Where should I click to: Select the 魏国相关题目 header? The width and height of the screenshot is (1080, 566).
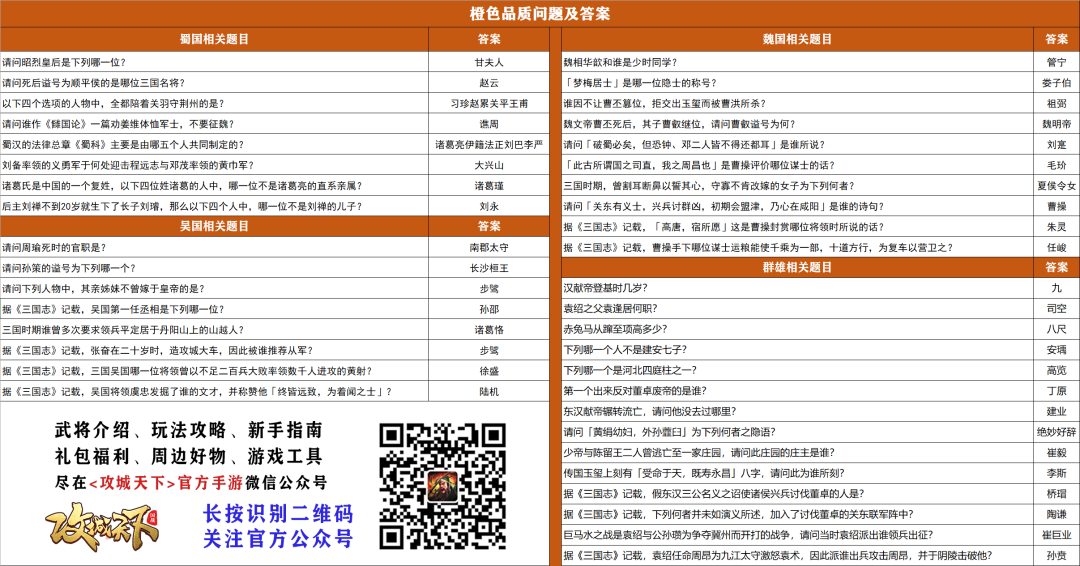797,40
